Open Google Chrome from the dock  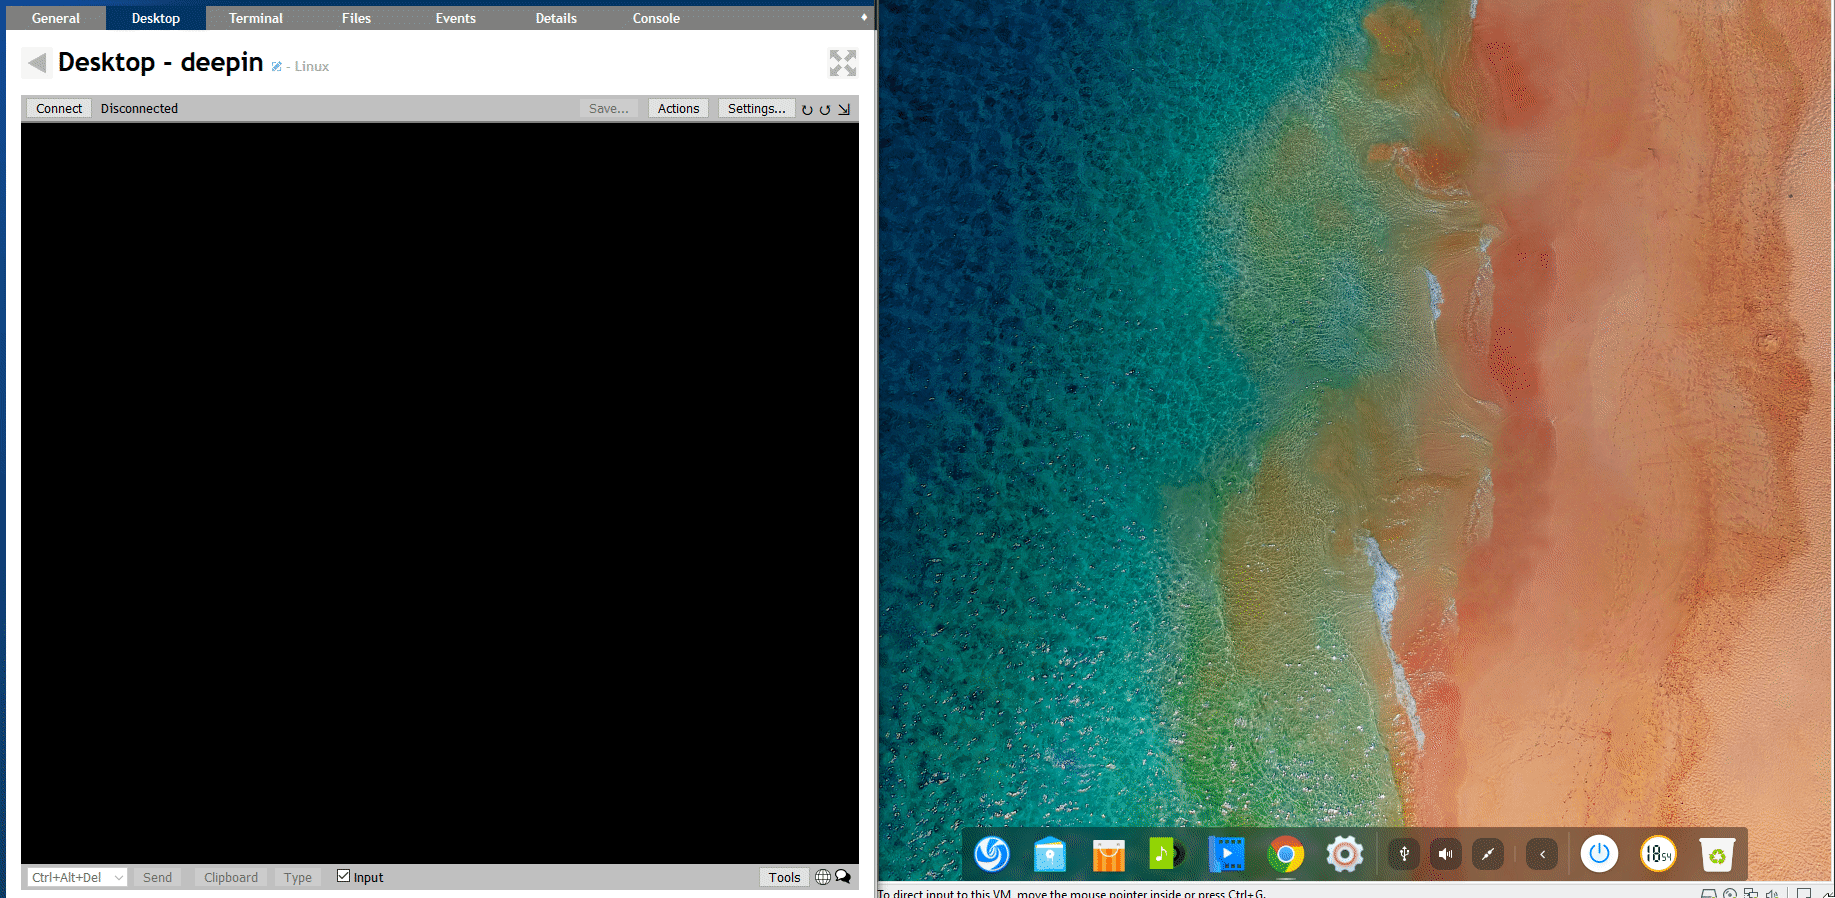[x=1286, y=855]
